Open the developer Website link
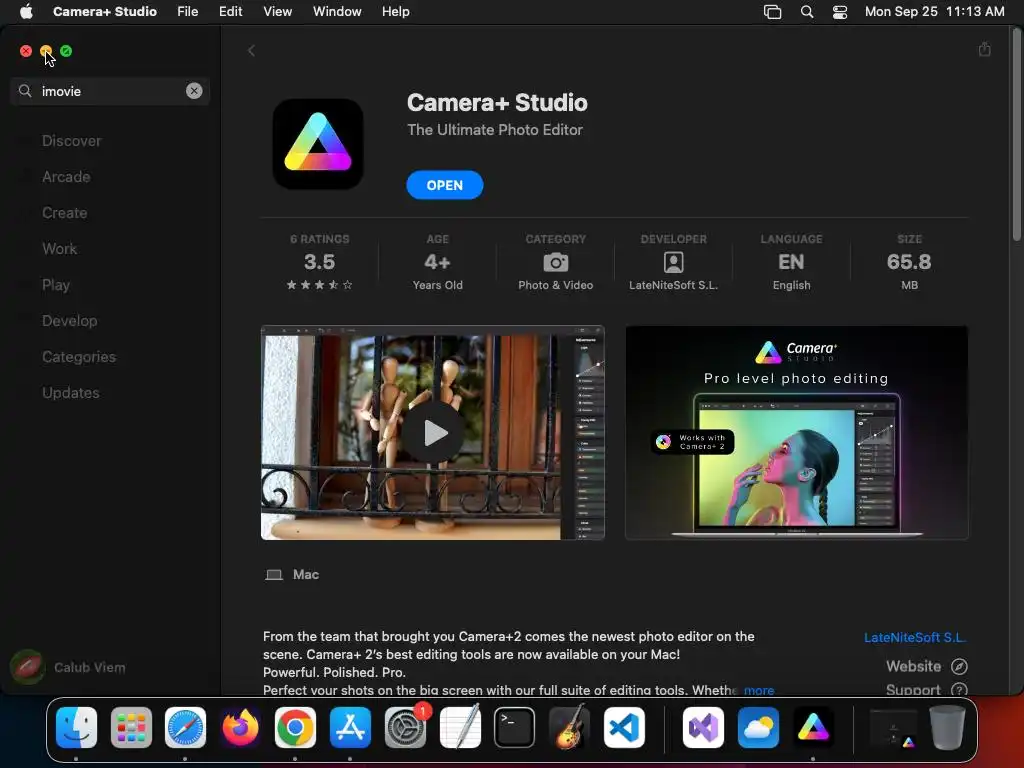This screenshot has width=1024, height=768. click(x=926, y=666)
